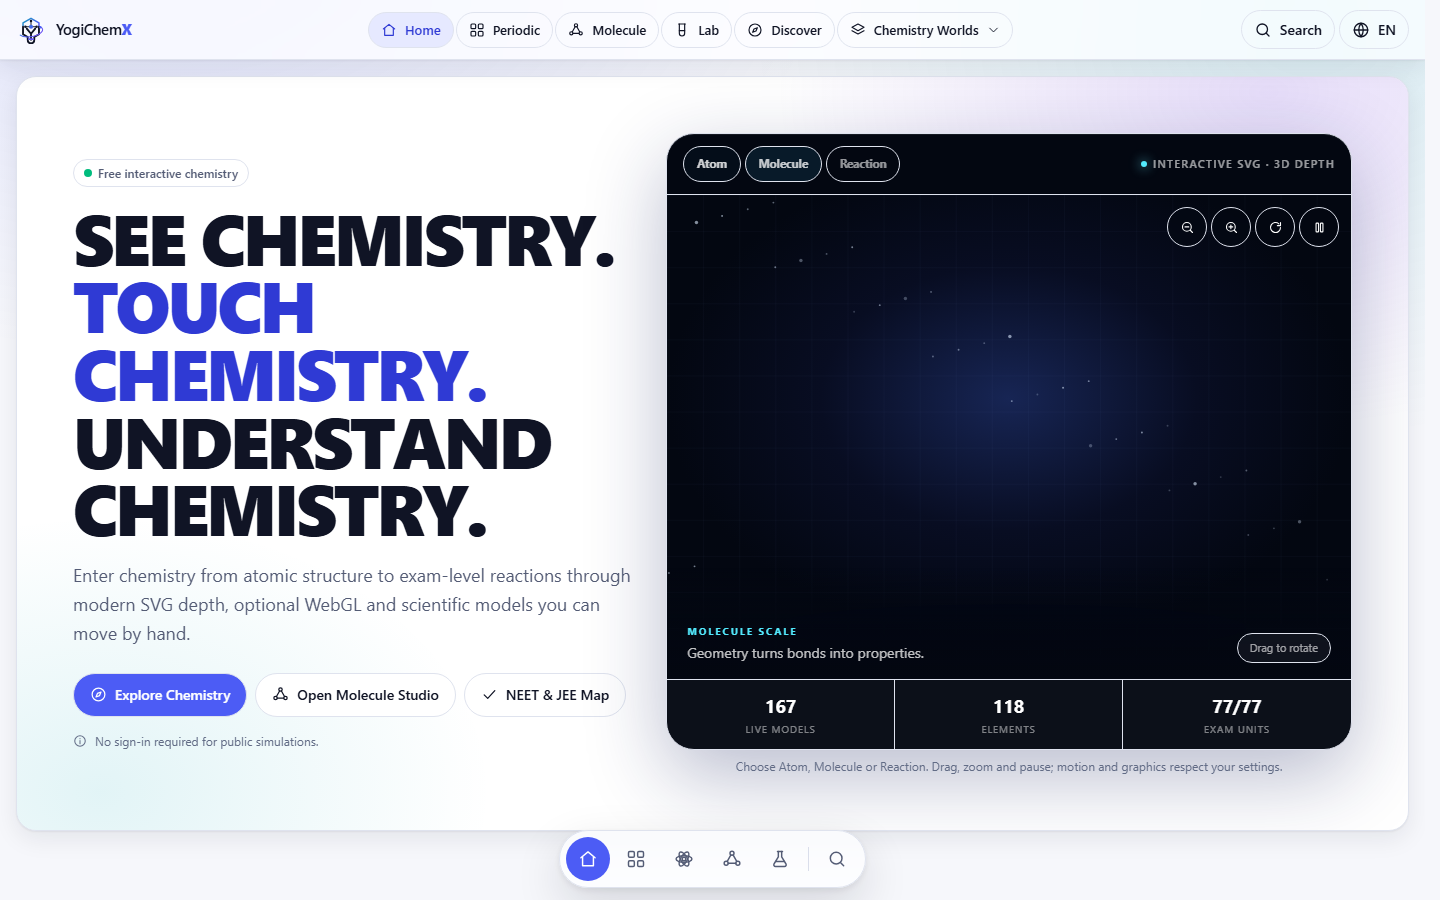This screenshot has width=1440, height=900.
Task: Open the Lab nav item
Action: click(697, 30)
